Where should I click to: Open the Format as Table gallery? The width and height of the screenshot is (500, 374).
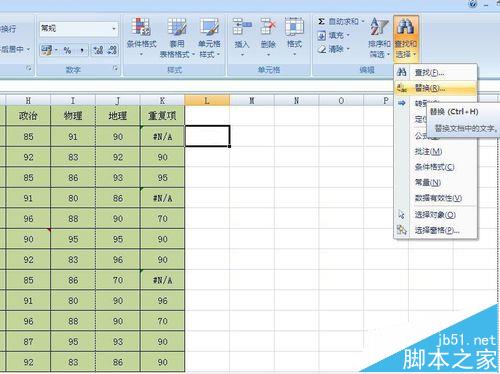tap(177, 37)
